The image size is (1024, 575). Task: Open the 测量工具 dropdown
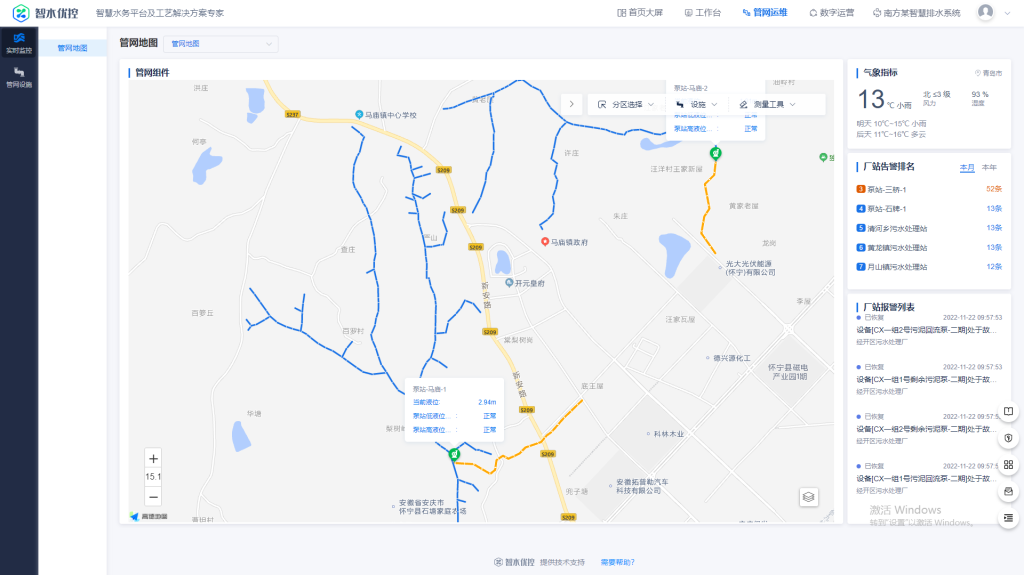pyautogui.click(x=767, y=105)
